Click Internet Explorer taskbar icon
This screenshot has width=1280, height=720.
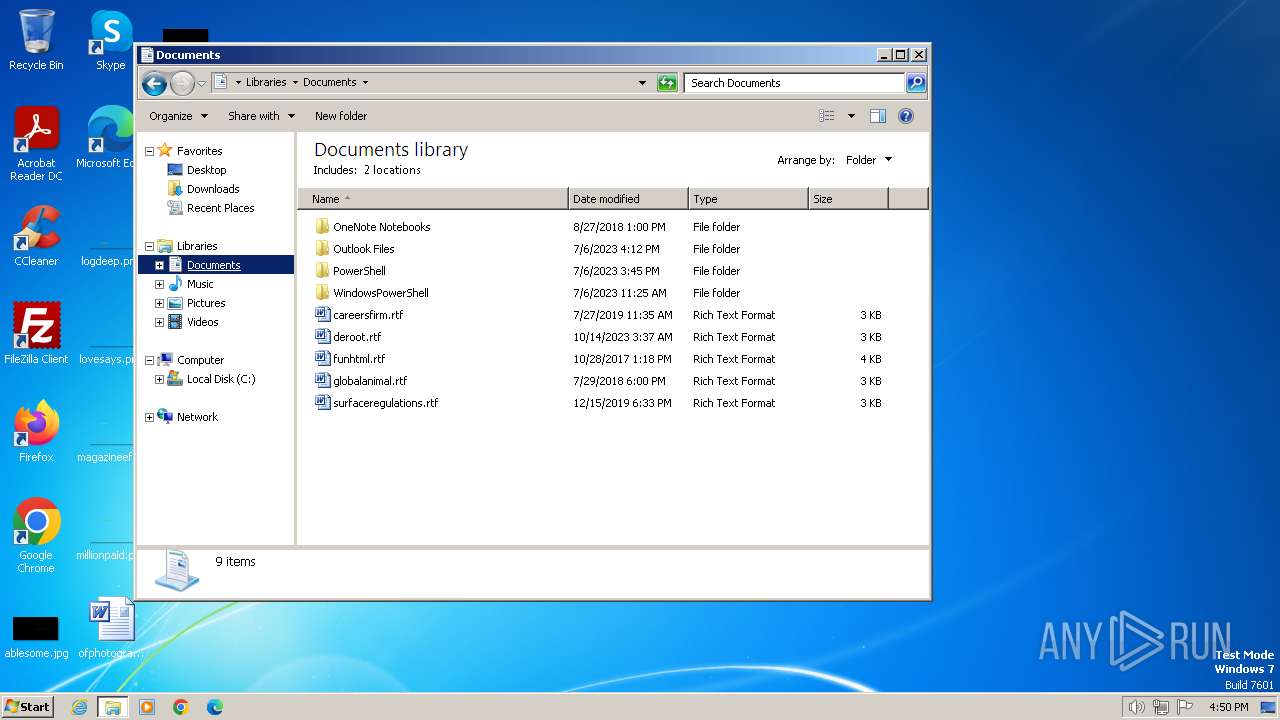click(79, 707)
